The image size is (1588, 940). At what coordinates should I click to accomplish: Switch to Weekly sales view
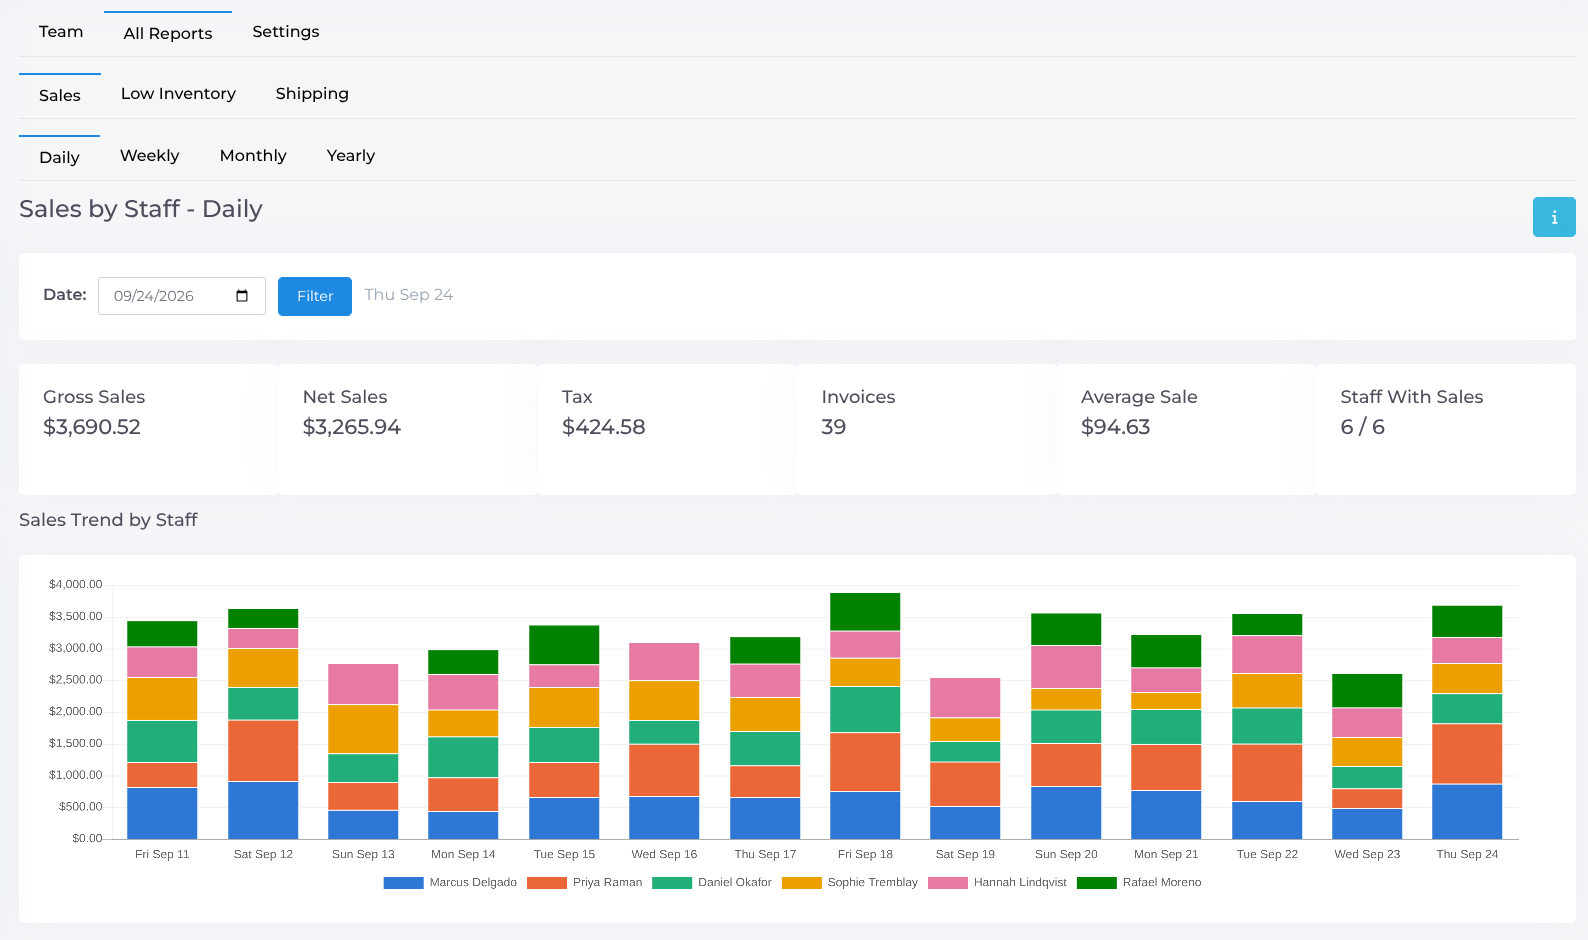point(150,156)
